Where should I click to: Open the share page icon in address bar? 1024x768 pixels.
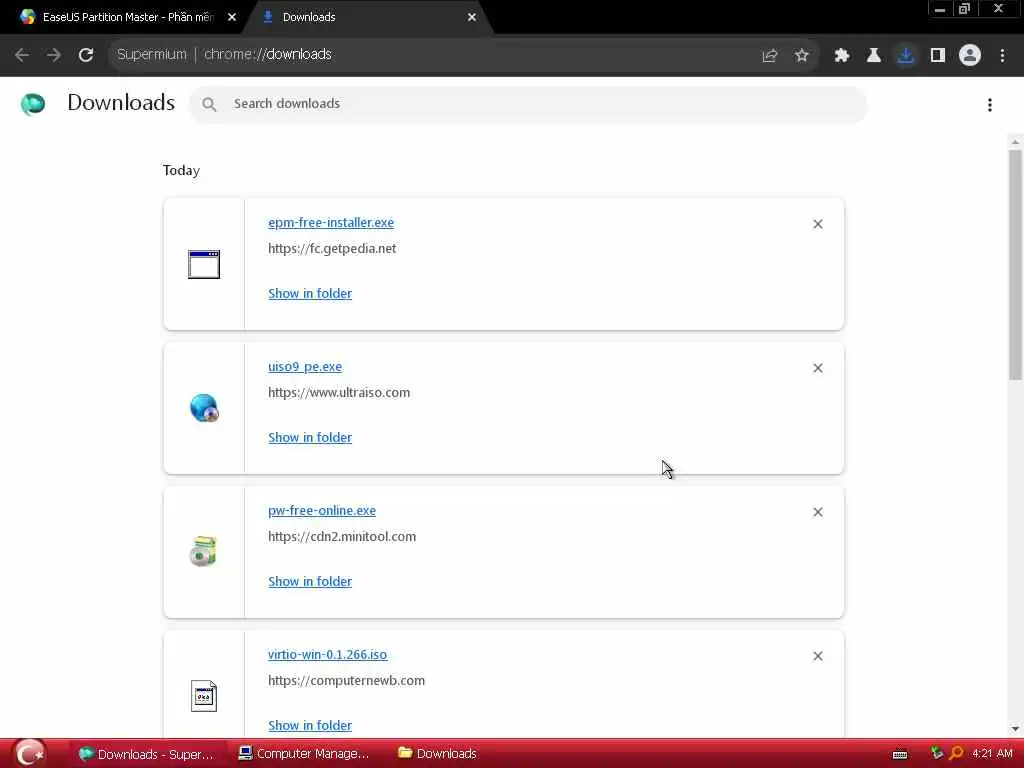tap(769, 56)
